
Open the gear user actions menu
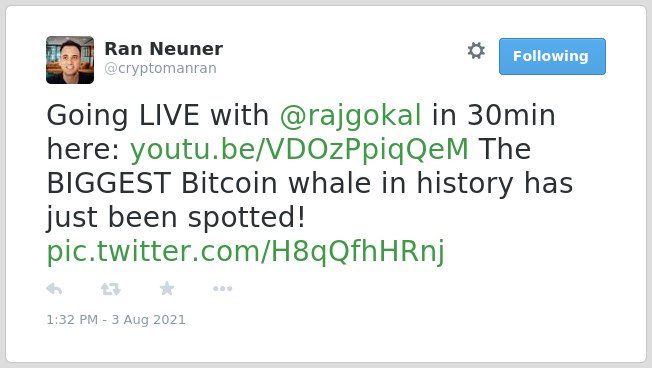476,51
